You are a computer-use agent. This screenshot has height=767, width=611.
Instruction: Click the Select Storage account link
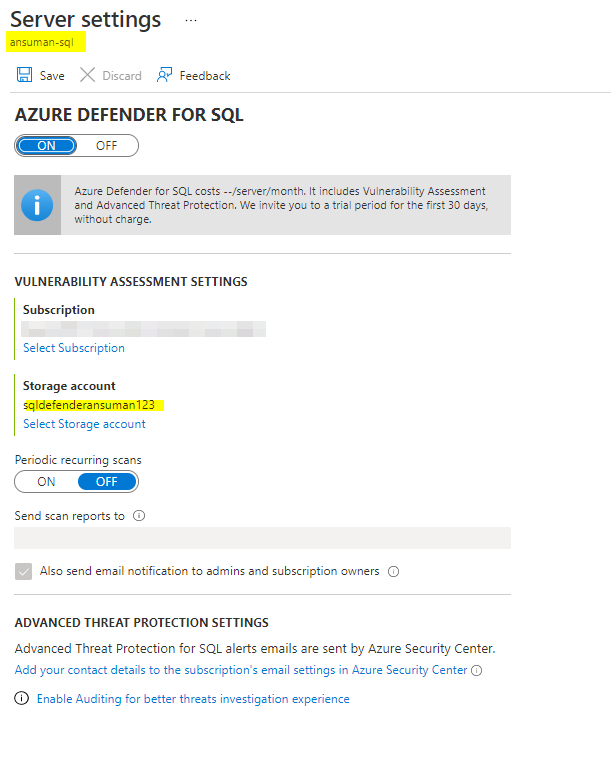84,424
